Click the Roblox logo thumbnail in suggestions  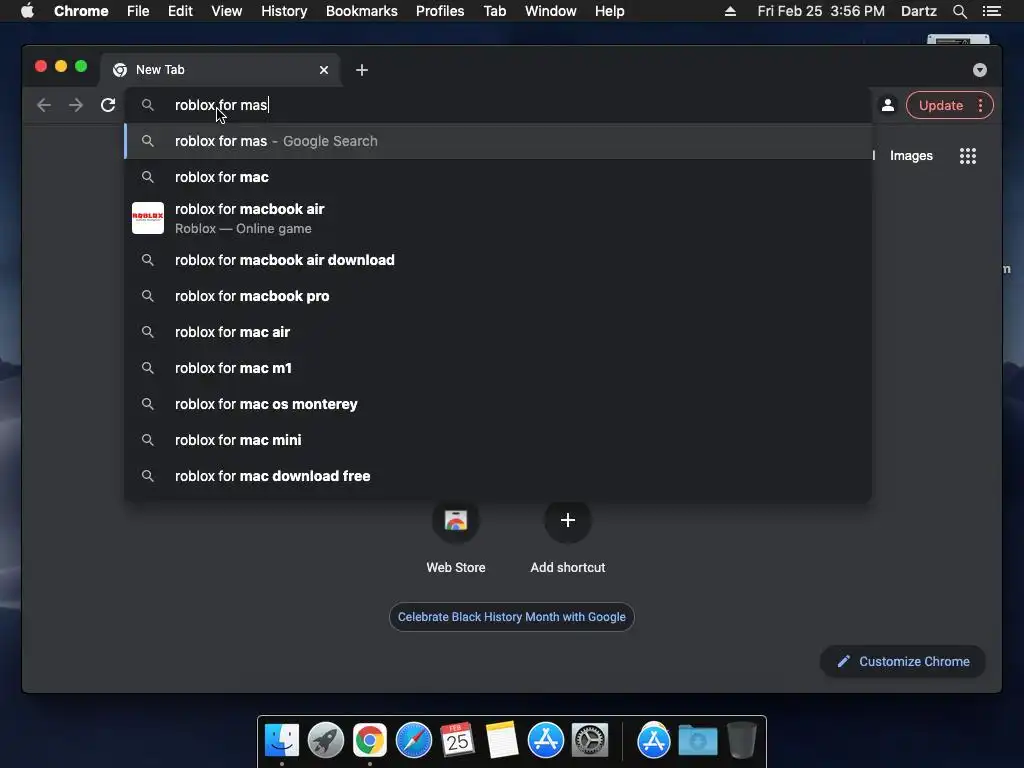148,218
